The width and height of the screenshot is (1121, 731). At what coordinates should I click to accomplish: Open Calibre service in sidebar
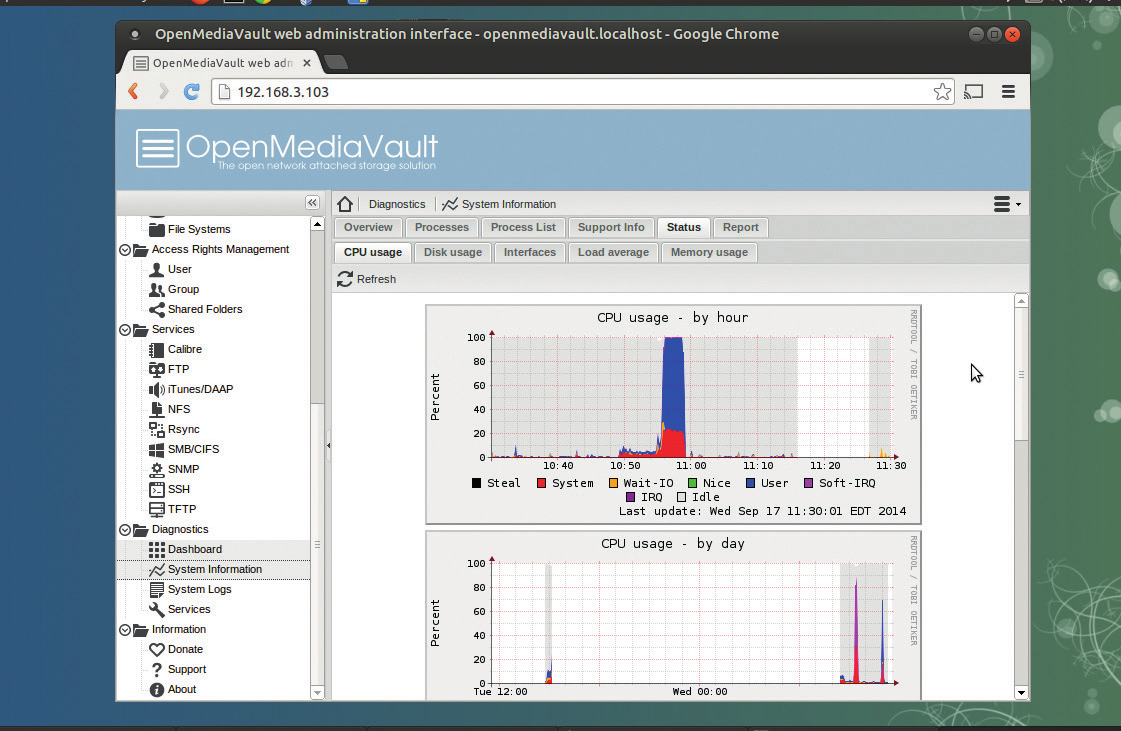pos(184,349)
